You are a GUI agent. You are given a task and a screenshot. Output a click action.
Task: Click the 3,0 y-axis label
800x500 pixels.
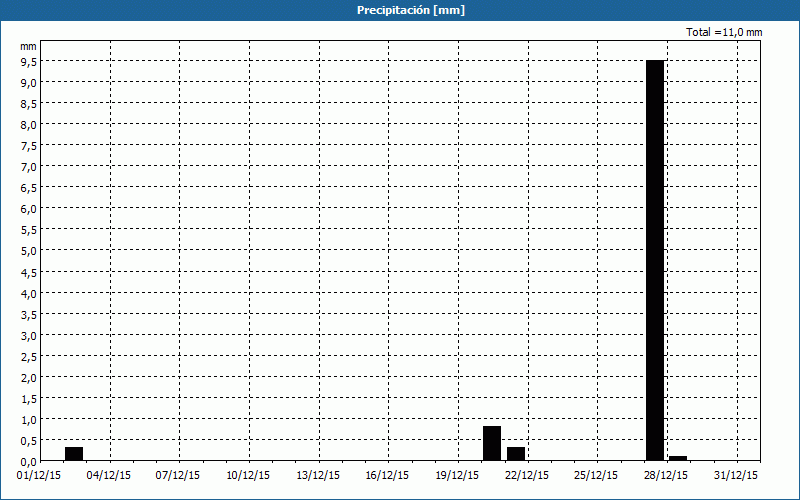point(29,336)
